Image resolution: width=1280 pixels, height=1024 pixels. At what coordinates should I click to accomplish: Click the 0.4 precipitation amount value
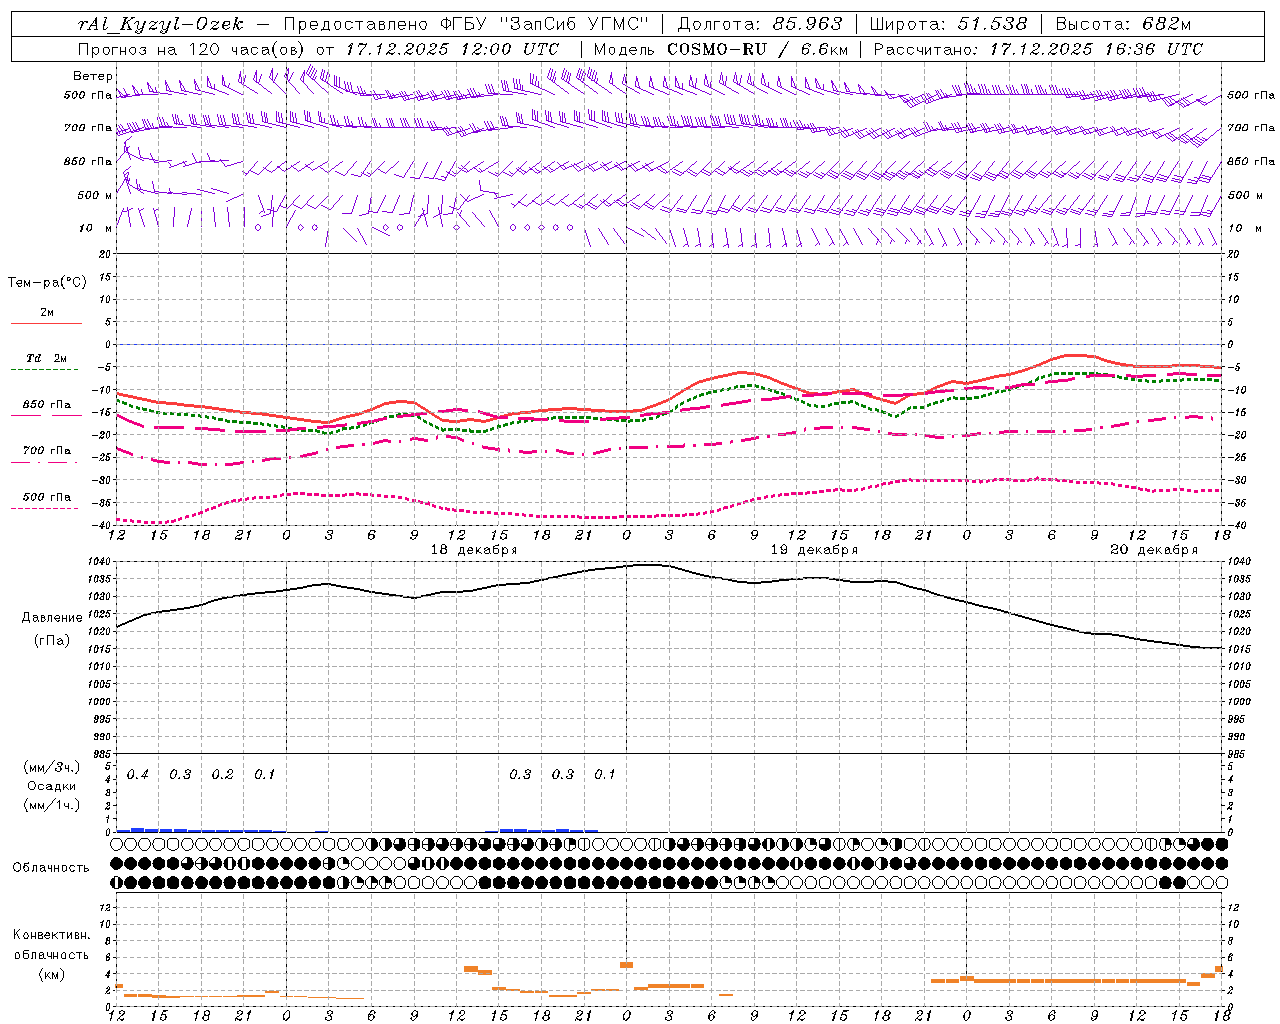pos(138,775)
